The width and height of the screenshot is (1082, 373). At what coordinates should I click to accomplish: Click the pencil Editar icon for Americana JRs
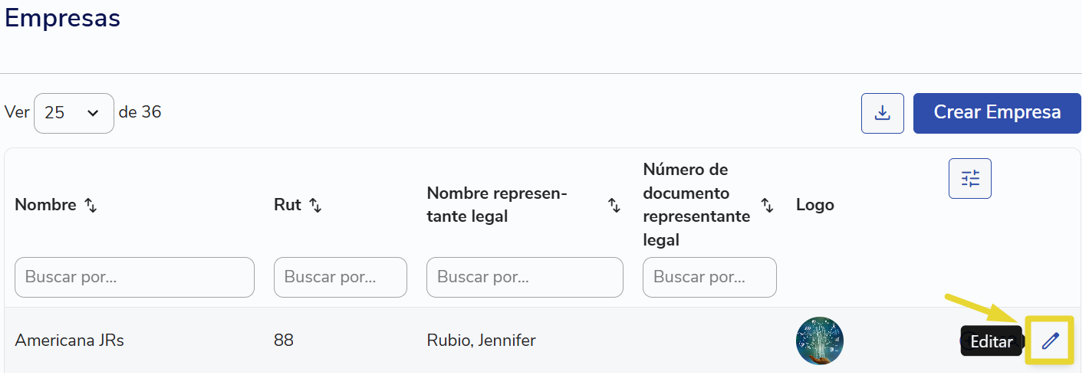pyautogui.click(x=1050, y=340)
